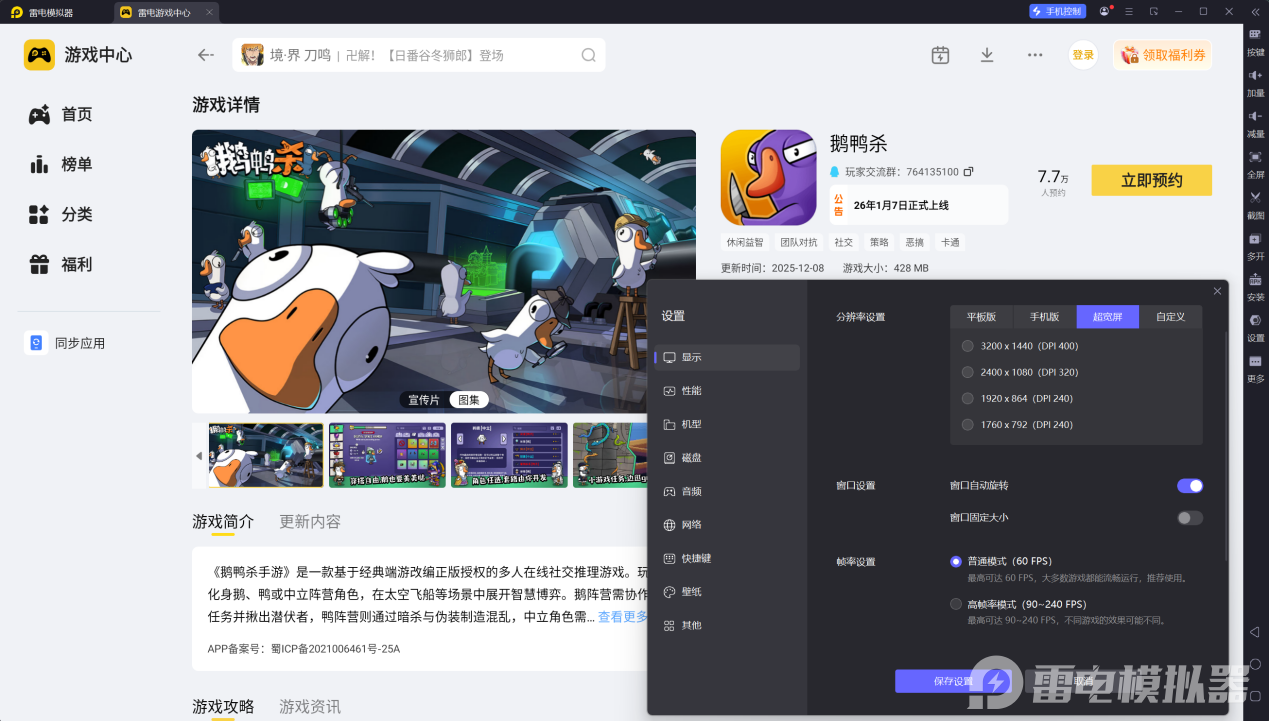Click 保存设置 button
The image size is (1269, 721).
coord(953,681)
